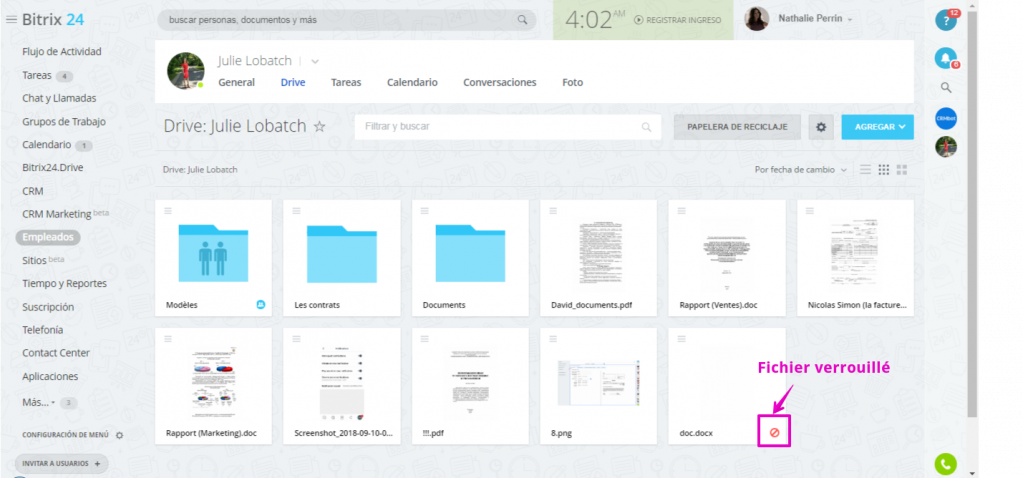The image size is (1023, 478).
Task: Open the Modèles folder thumbnail
Action: coord(213,253)
